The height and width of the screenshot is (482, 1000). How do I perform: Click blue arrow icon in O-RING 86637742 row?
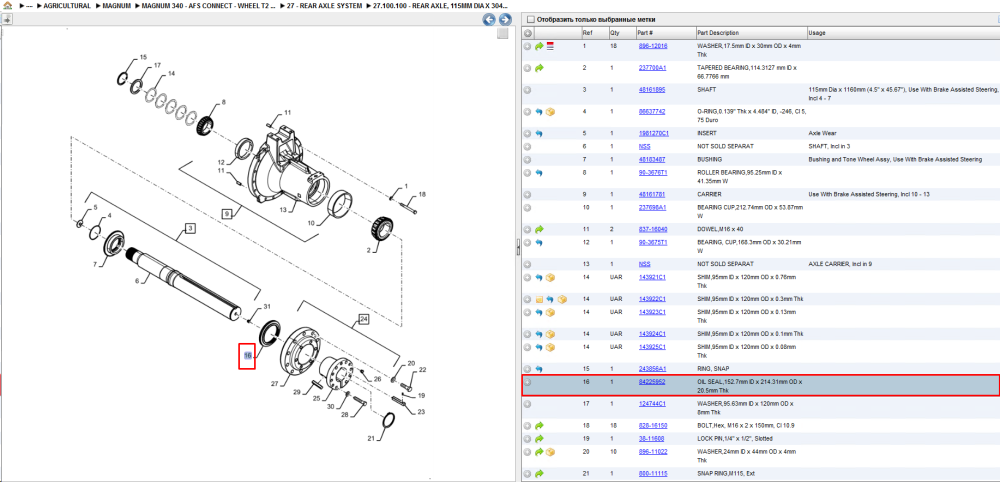pos(539,112)
